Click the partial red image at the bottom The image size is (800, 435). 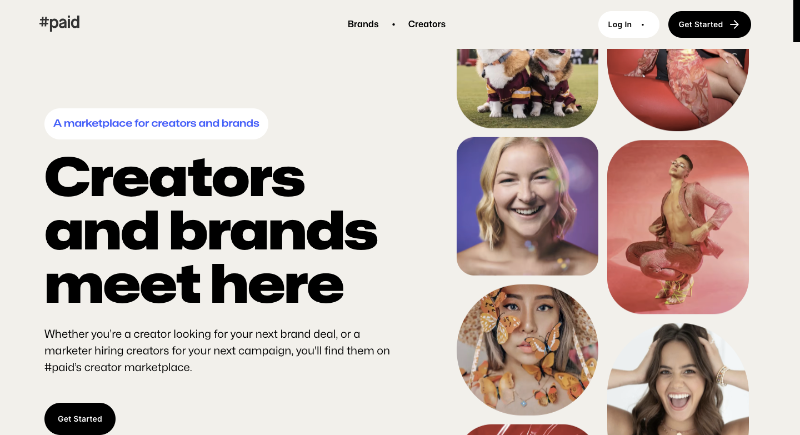click(527, 430)
